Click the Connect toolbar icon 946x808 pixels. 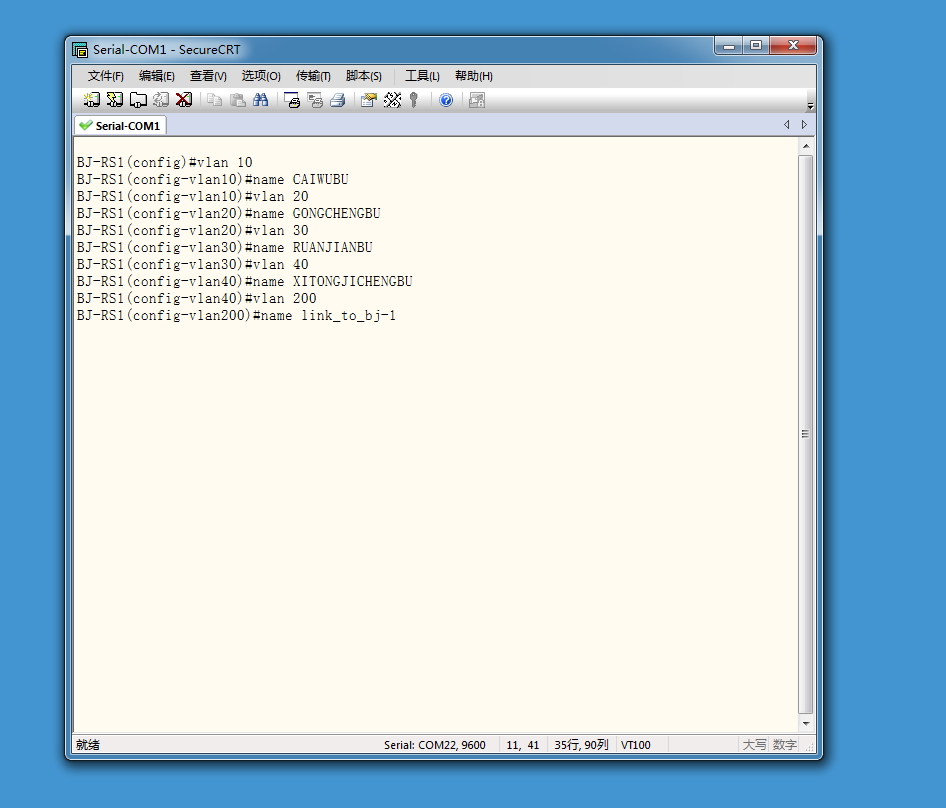pos(92,100)
